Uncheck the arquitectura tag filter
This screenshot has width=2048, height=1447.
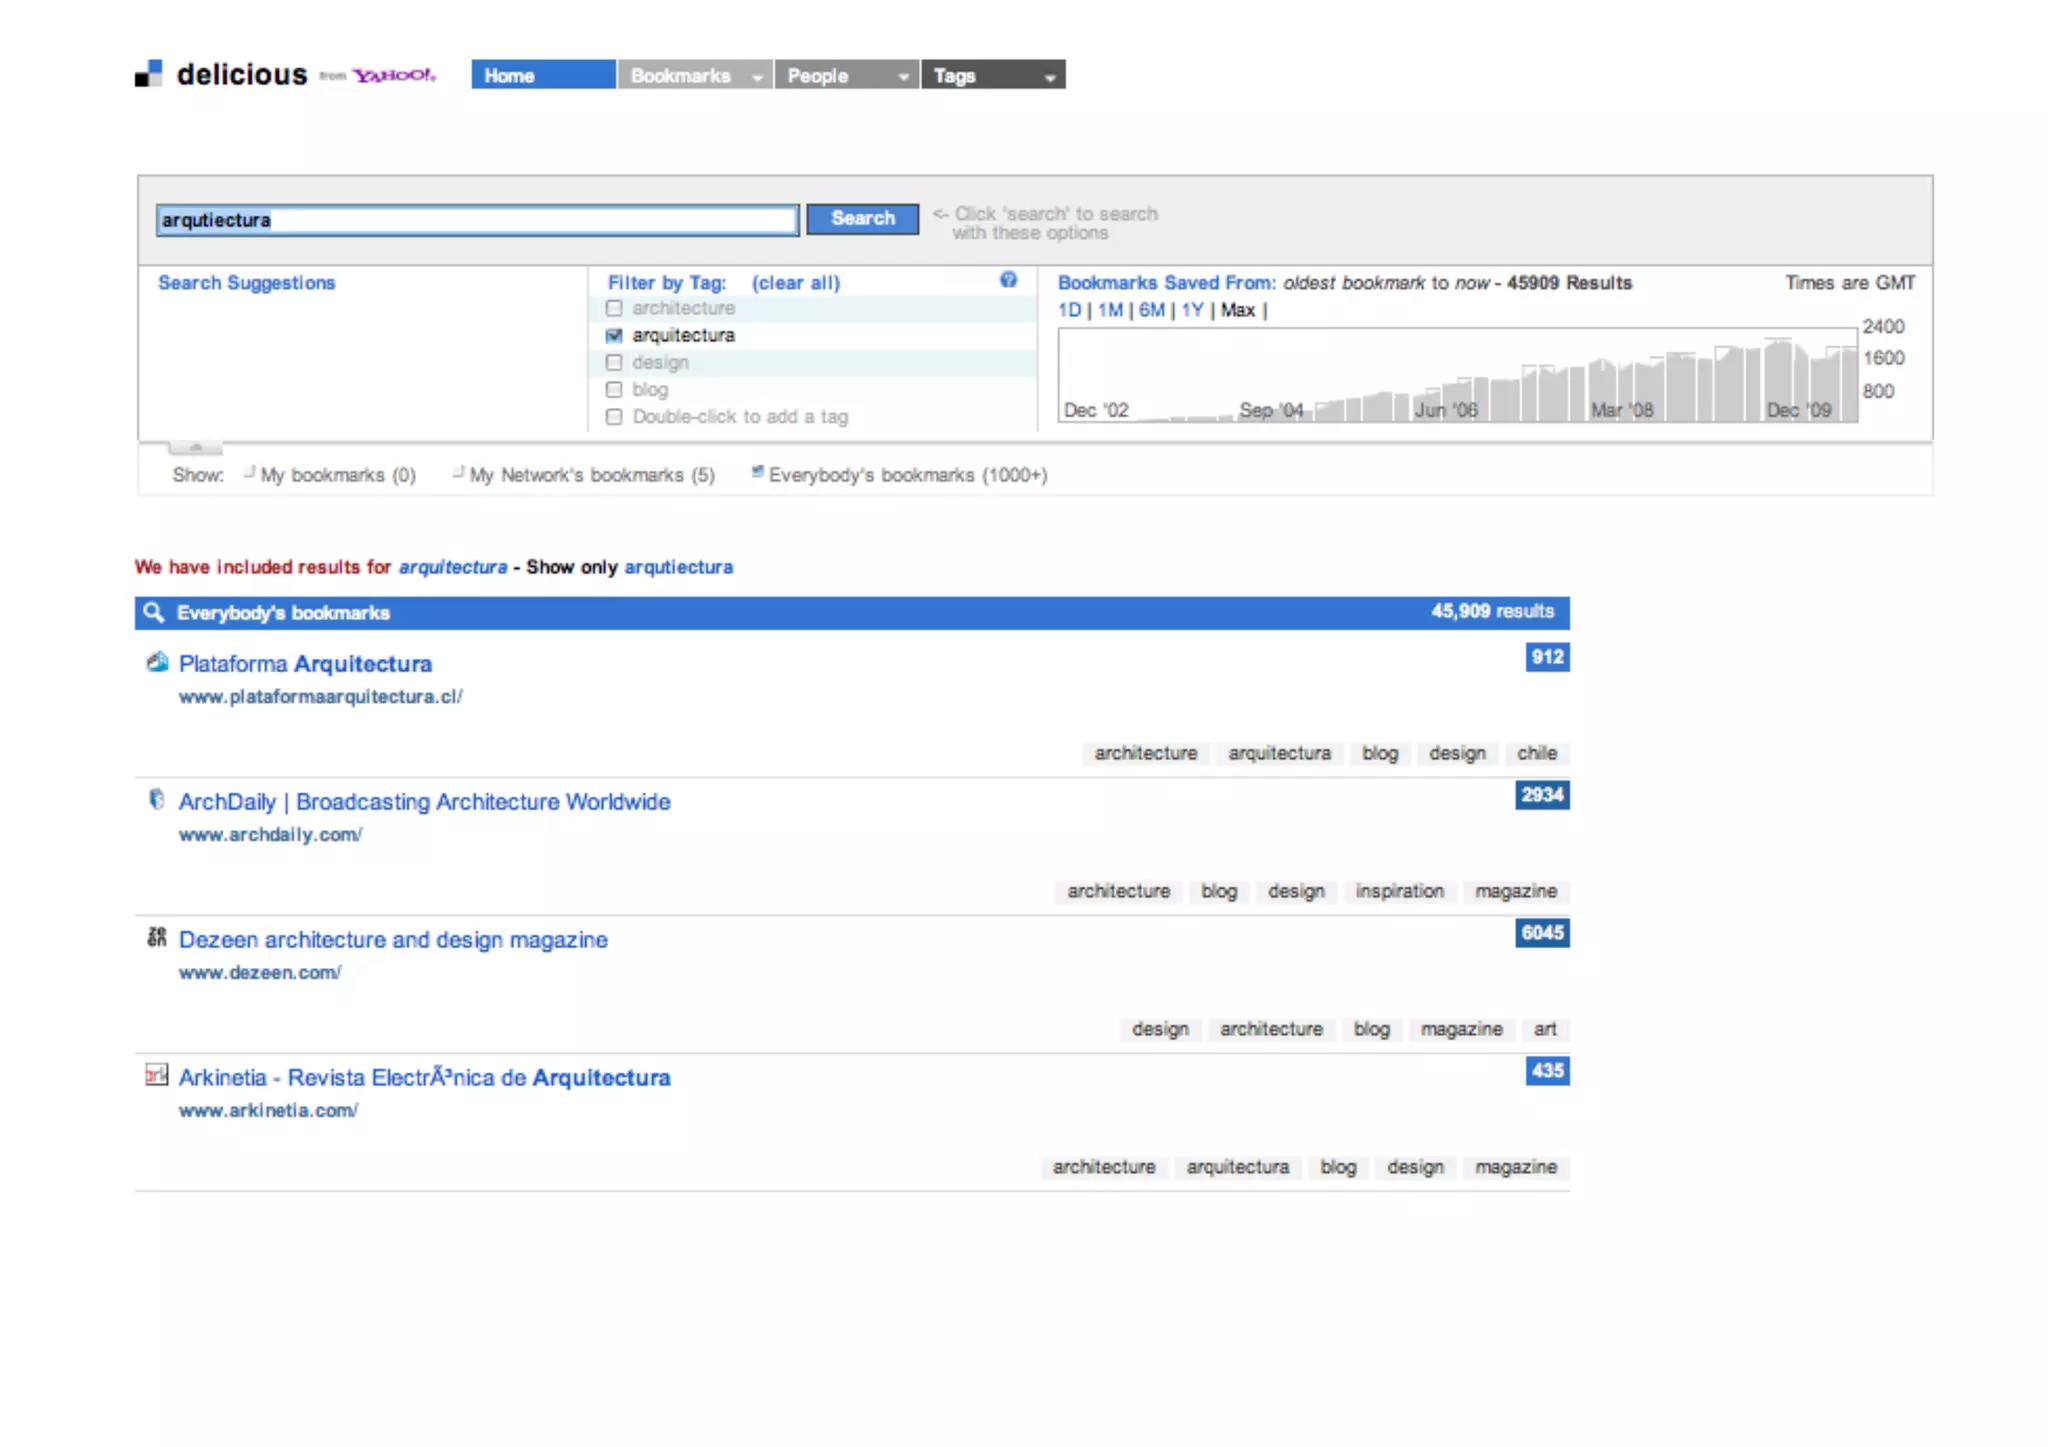[614, 335]
